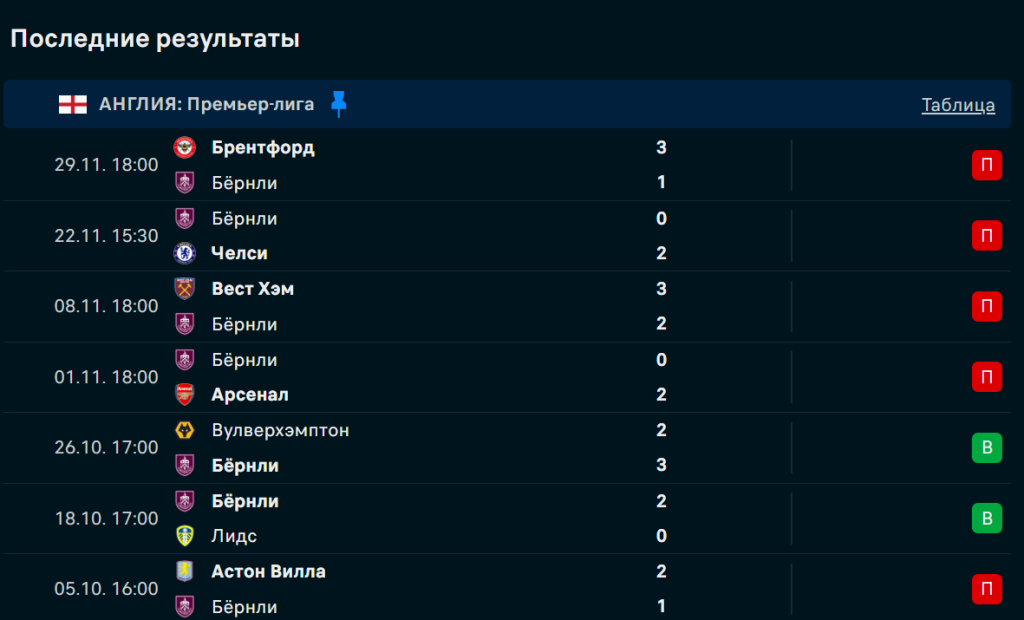Click the red loss badge for Брентфорд match
The image size is (1024, 620).
click(986, 165)
